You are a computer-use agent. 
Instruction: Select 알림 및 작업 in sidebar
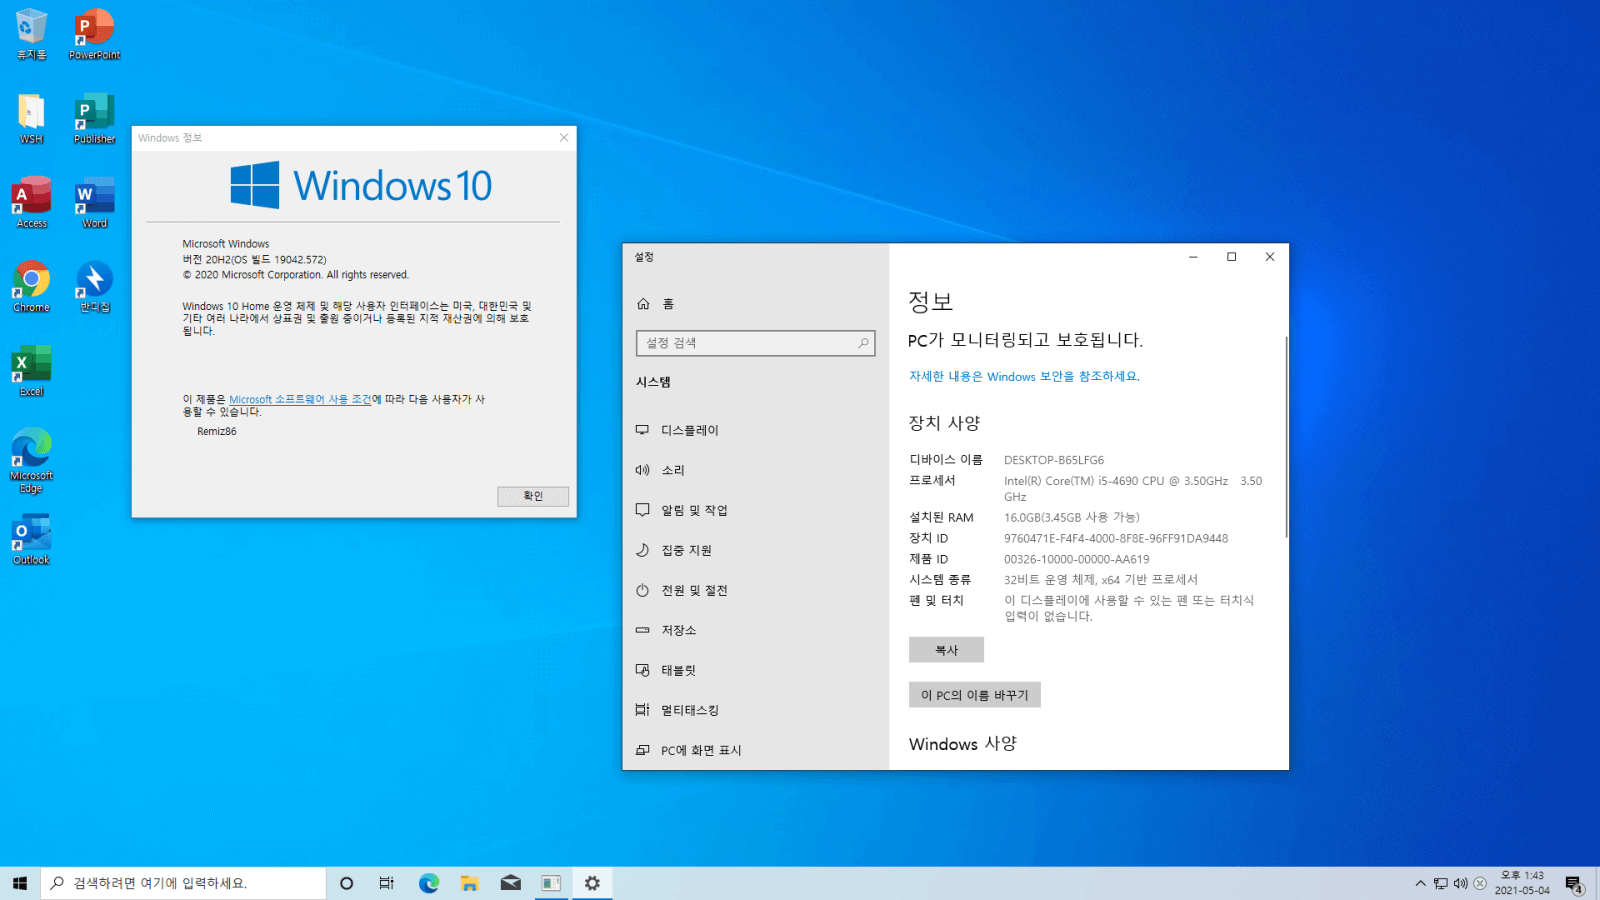pyautogui.click(x=755, y=510)
